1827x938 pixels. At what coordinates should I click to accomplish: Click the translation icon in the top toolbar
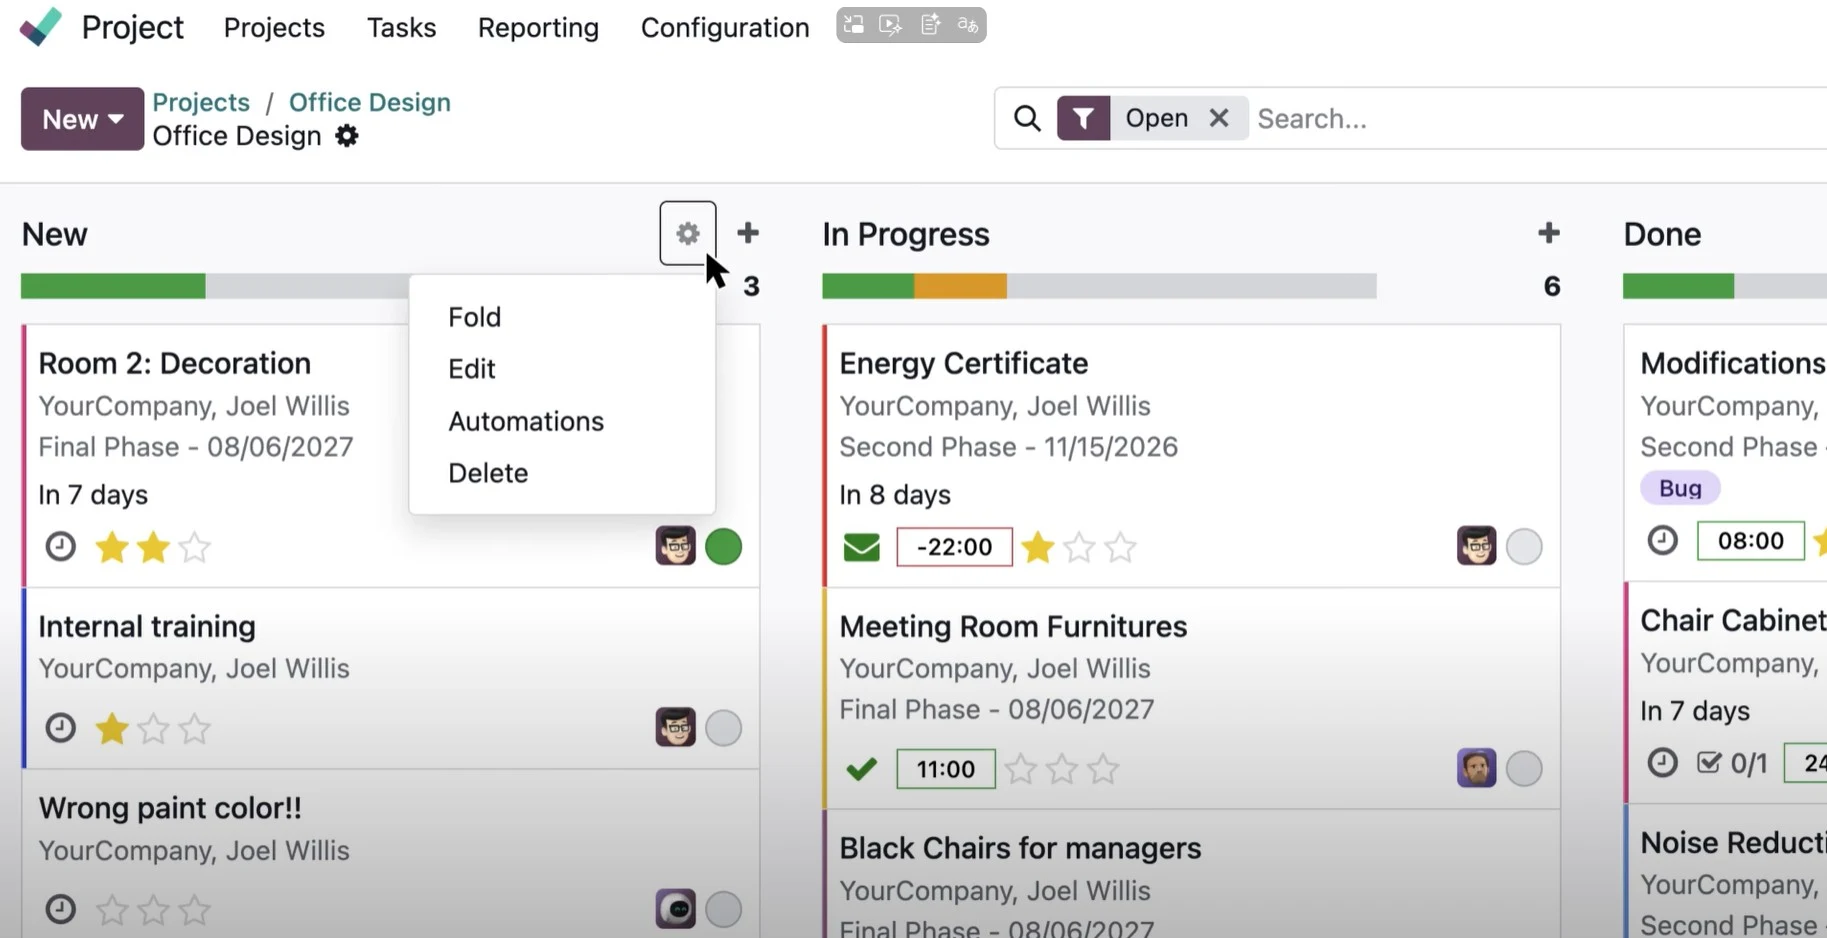[x=967, y=25]
